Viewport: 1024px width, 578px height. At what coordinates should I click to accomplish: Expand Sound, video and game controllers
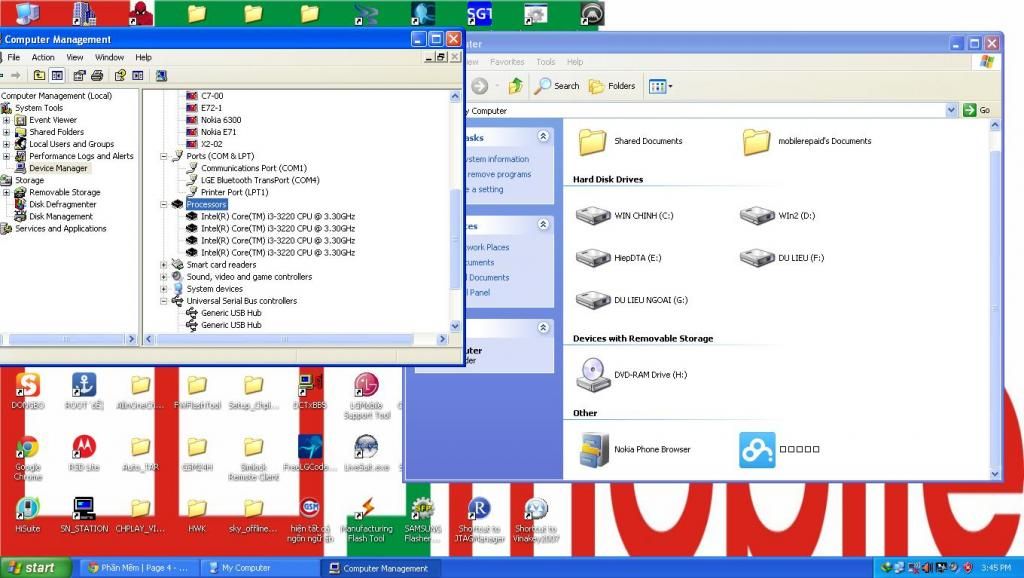click(164, 277)
